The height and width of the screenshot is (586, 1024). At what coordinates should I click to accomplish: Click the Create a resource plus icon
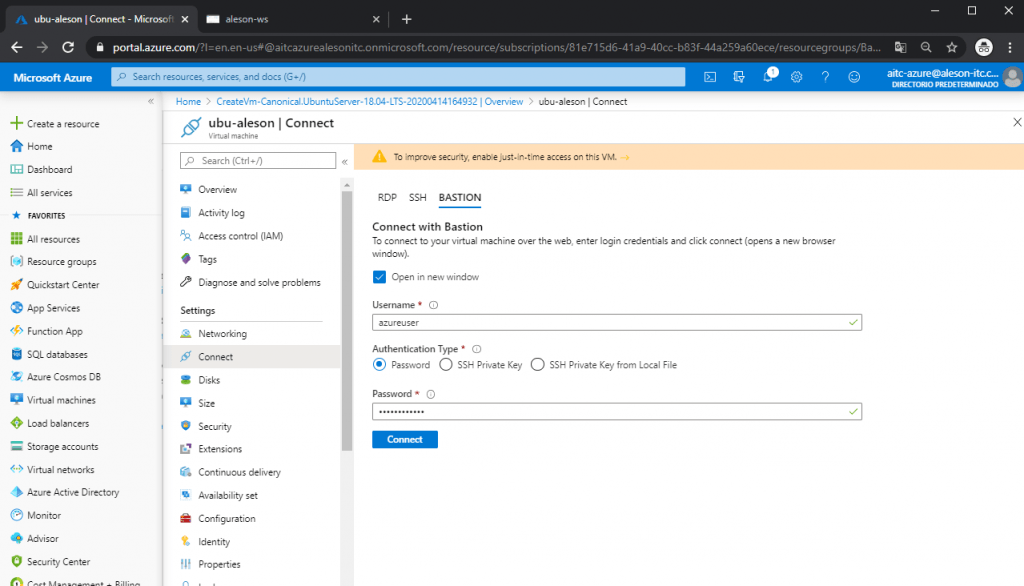[16, 123]
